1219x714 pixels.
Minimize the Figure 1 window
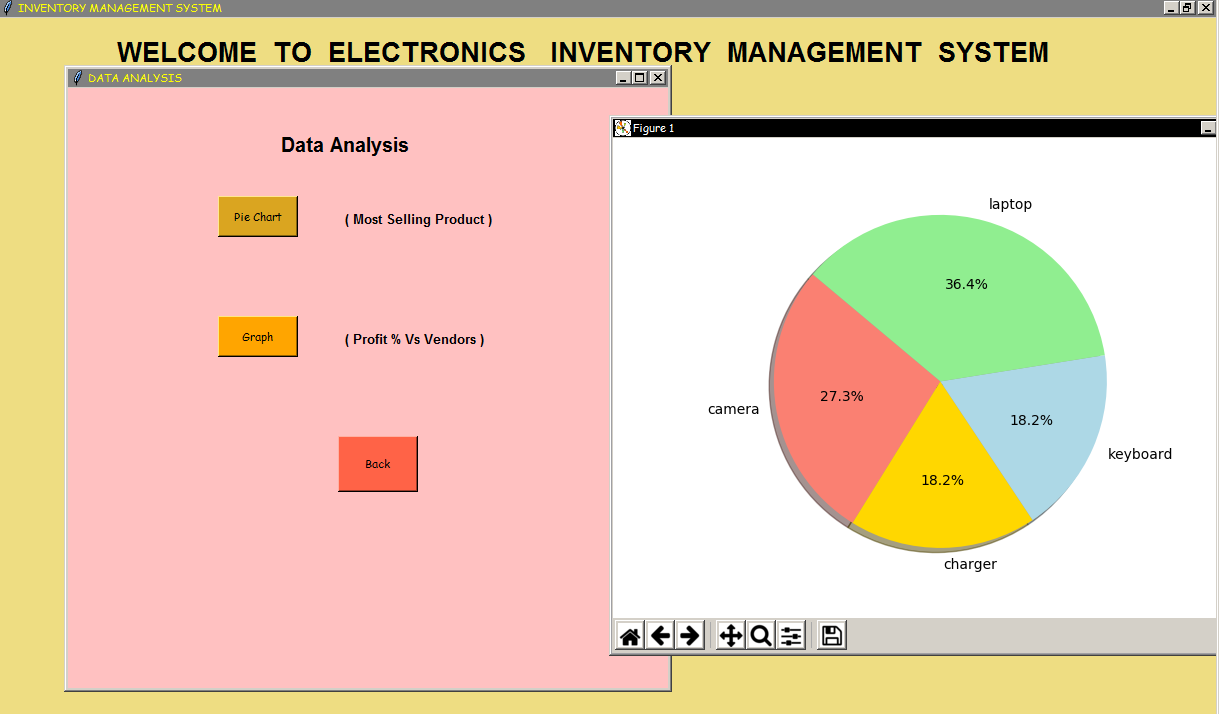[x=1208, y=128]
